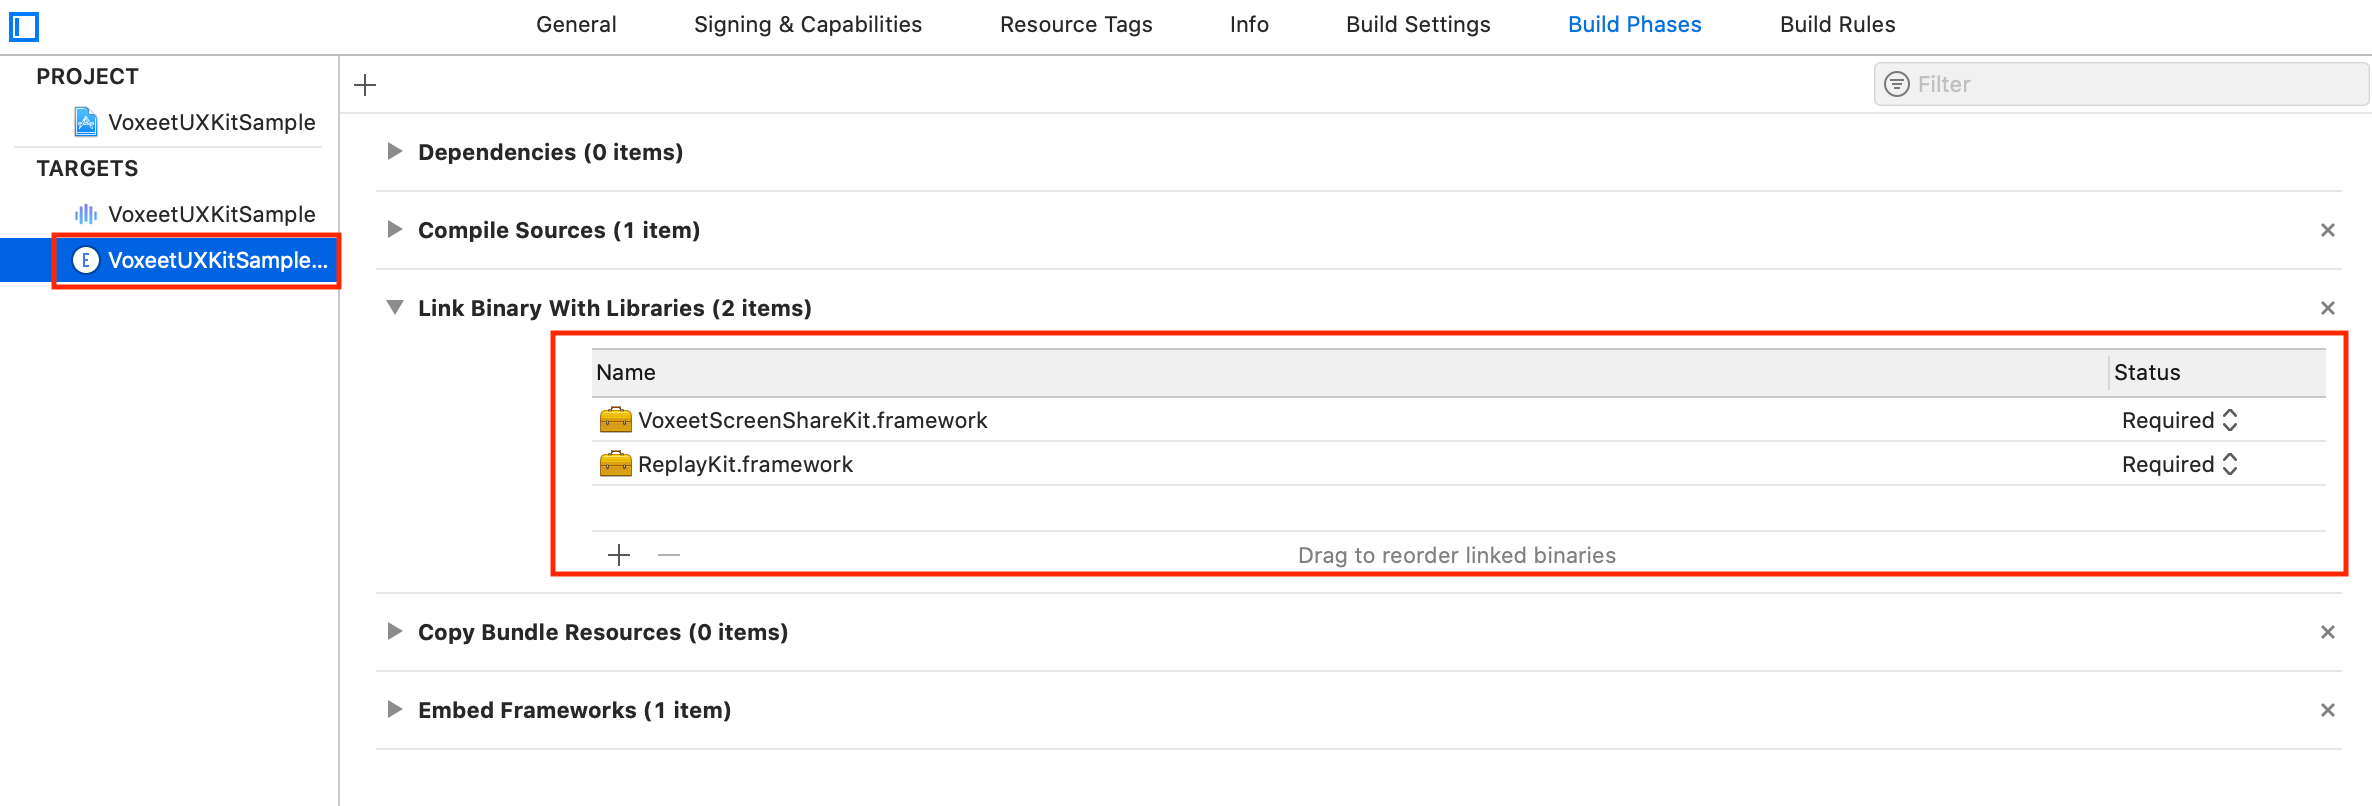Image resolution: width=2372 pixels, height=806 pixels.
Task: Delete the Link Binary With Libraries phase
Action: pos(2328,308)
